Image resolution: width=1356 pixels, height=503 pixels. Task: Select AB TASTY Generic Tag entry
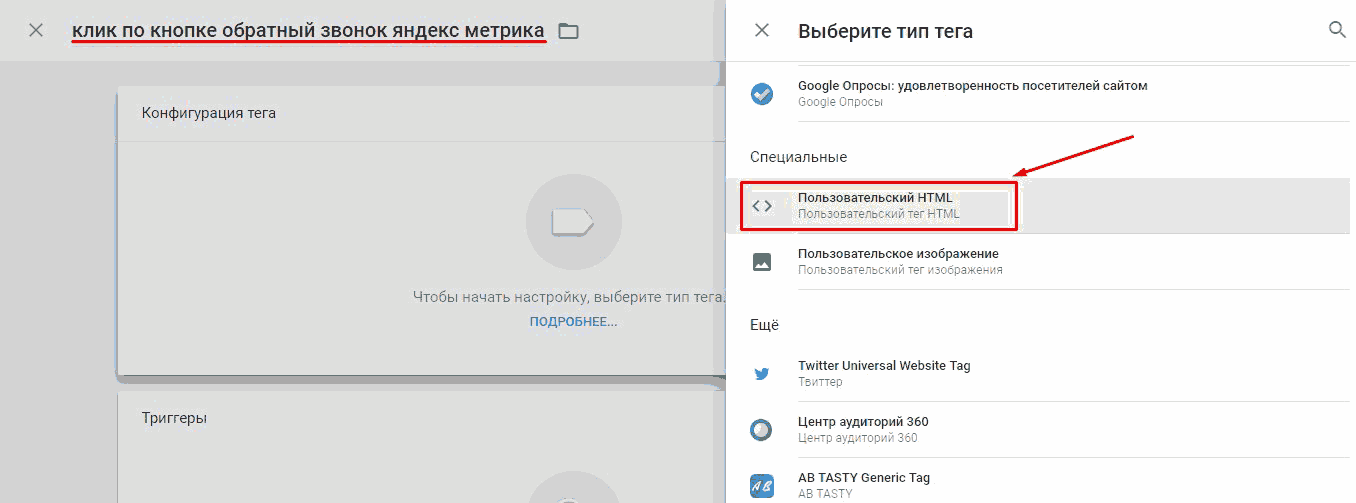1038,483
